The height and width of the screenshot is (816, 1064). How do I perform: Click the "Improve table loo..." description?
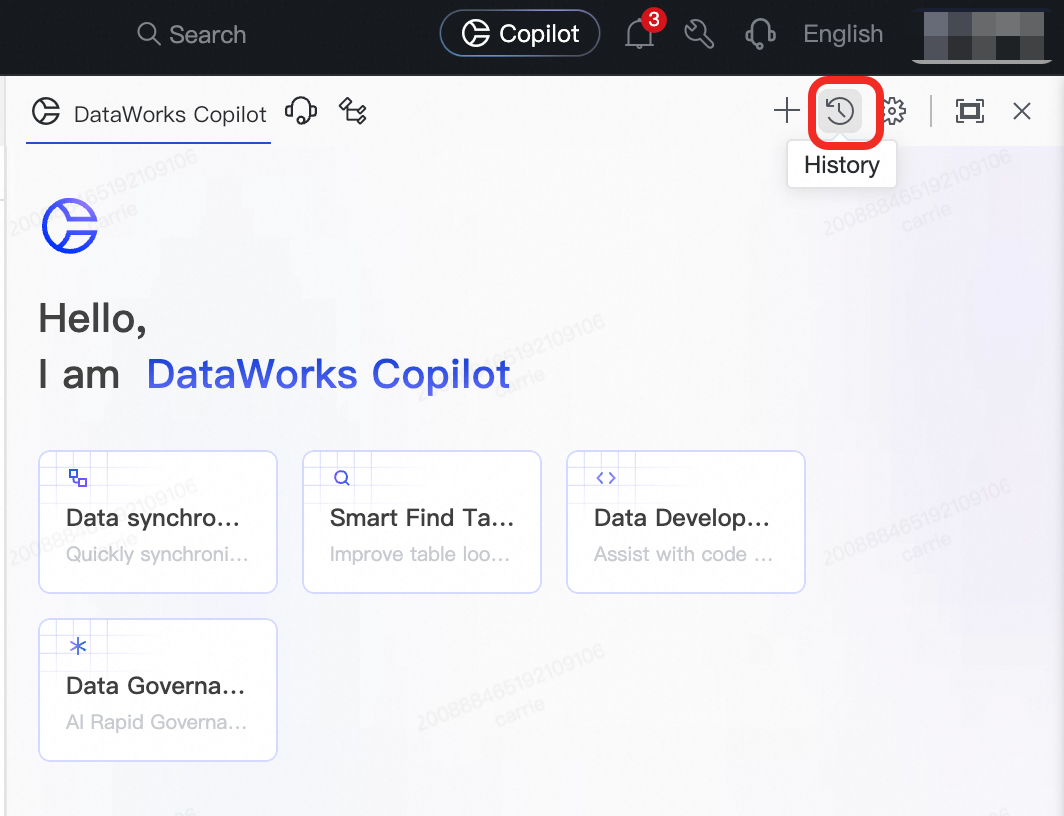pos(419,554)
